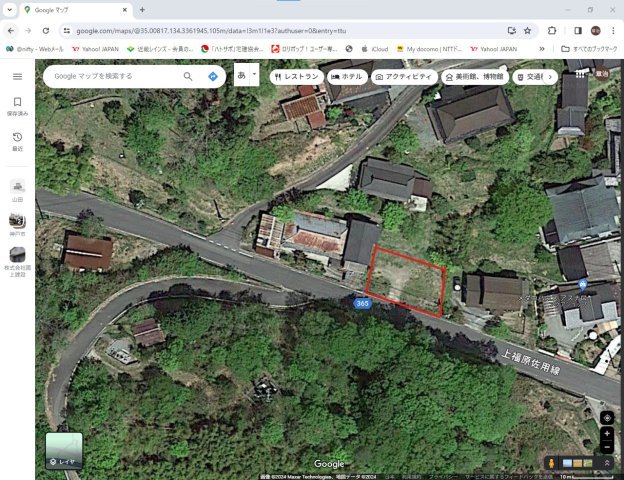
Task: Open a new Chrome tab
Action: click(x=142, y=10)
